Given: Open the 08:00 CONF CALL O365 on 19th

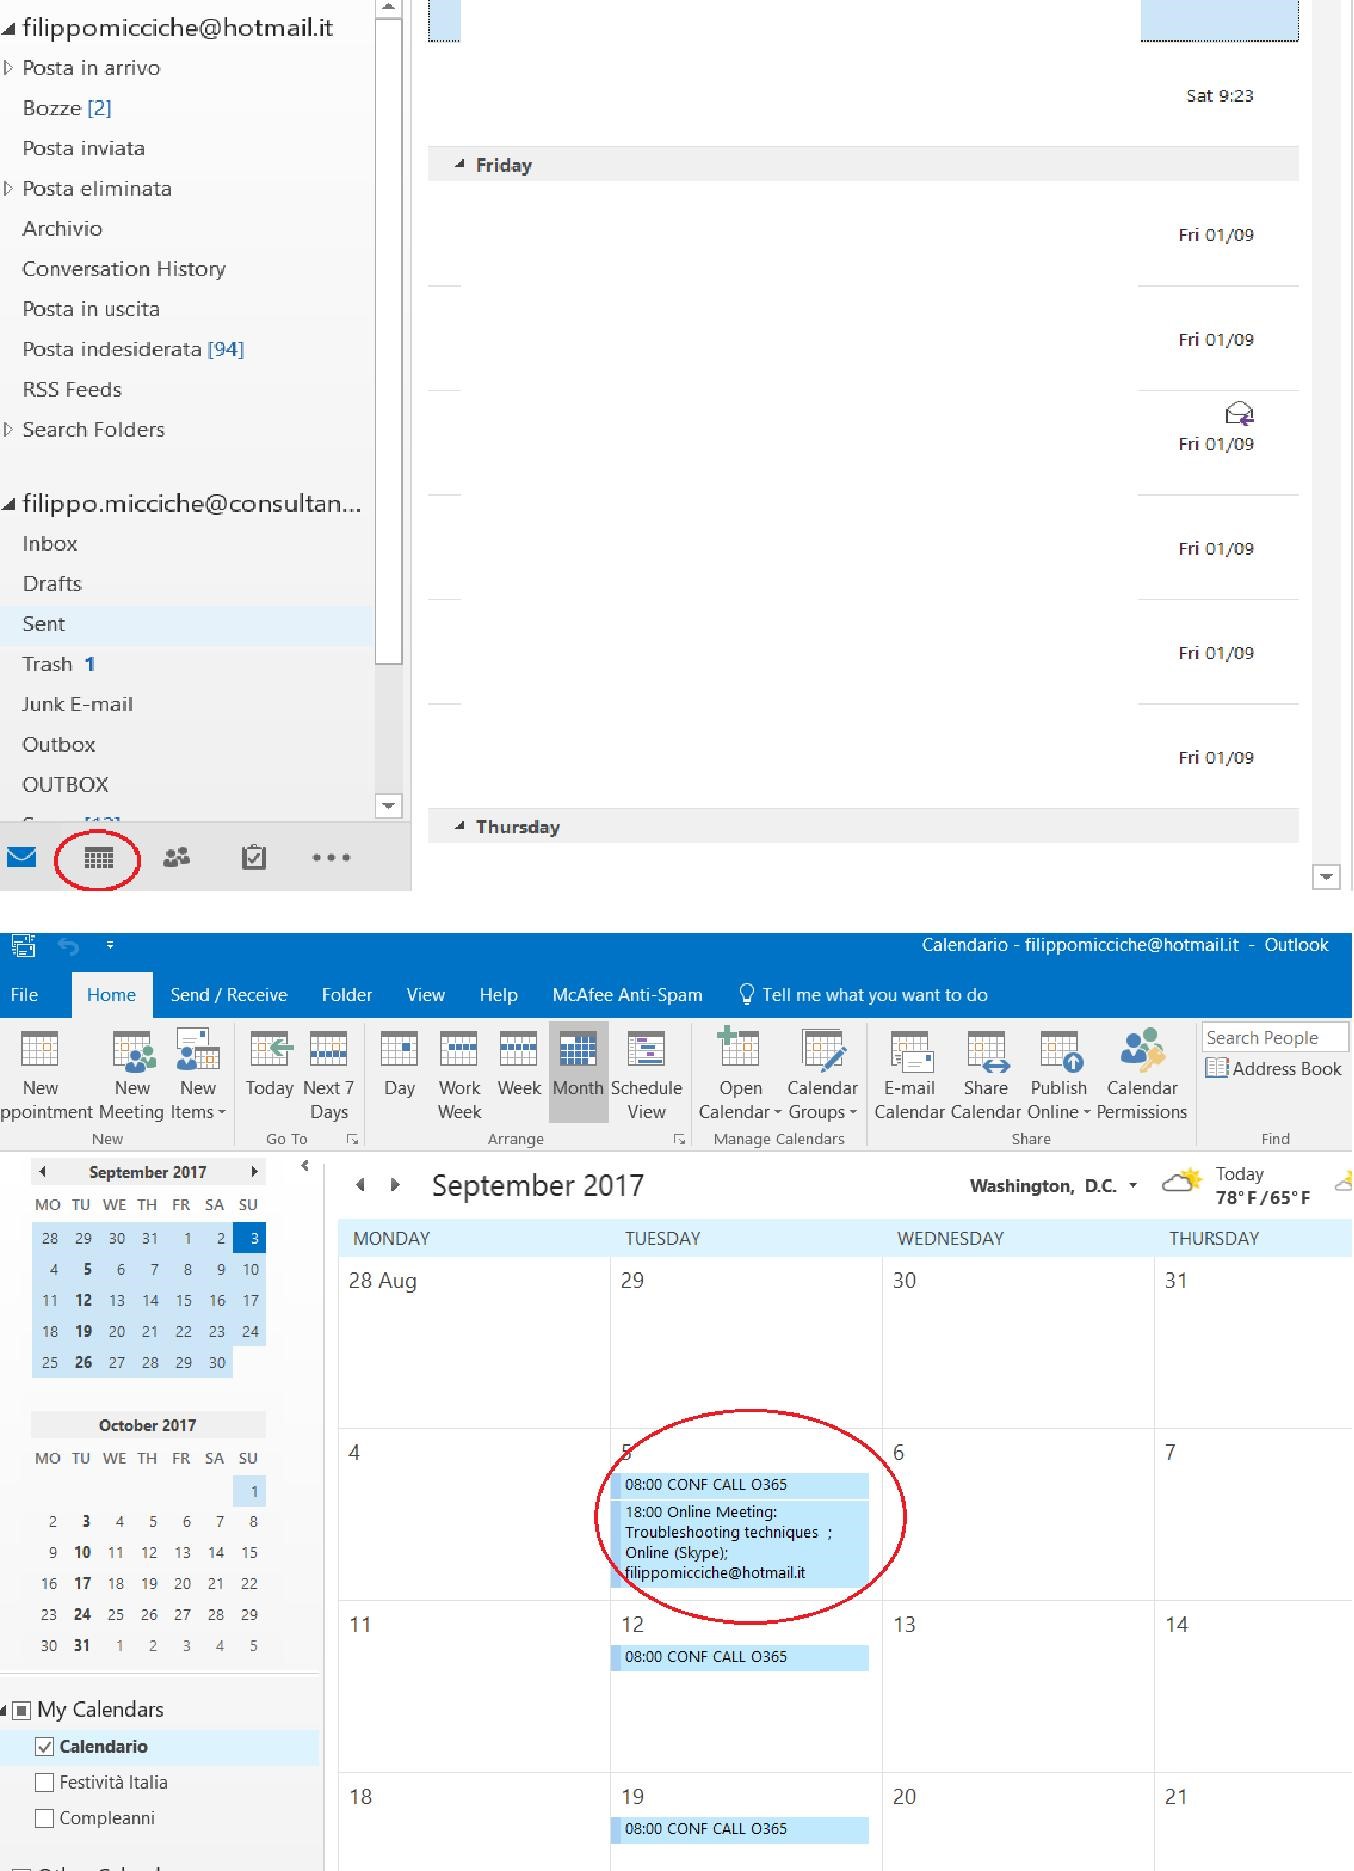Looking at the screenshot, I should pos(740,1829).
